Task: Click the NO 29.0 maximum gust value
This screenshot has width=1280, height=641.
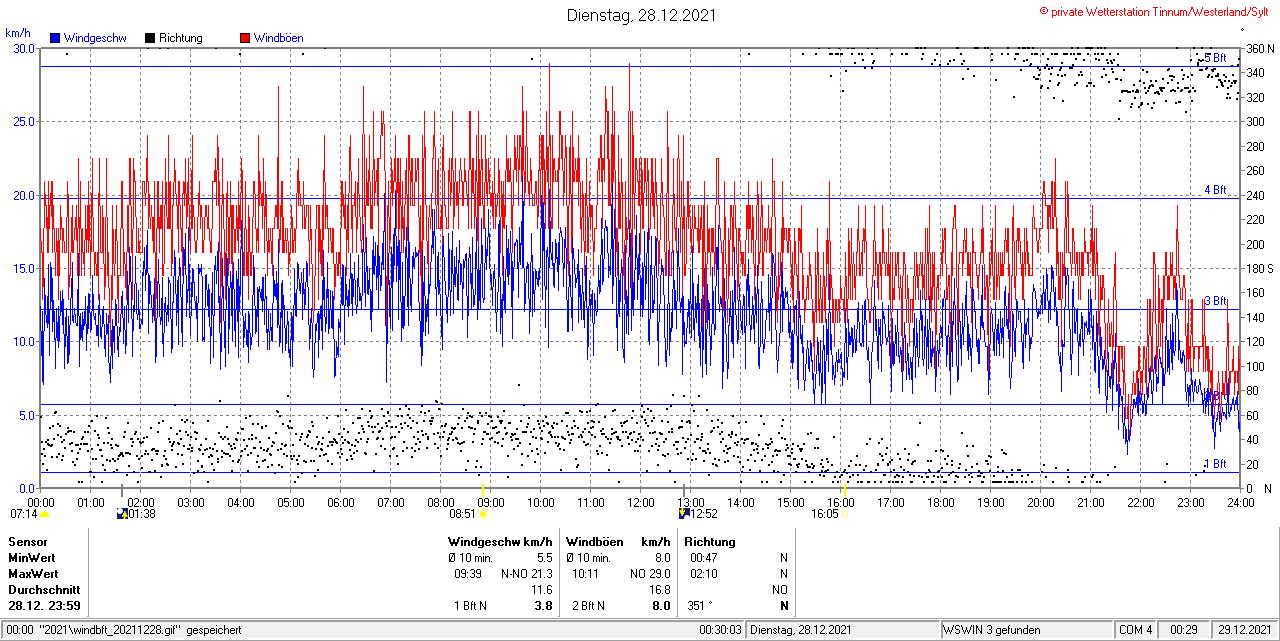Action: [650, 574]
